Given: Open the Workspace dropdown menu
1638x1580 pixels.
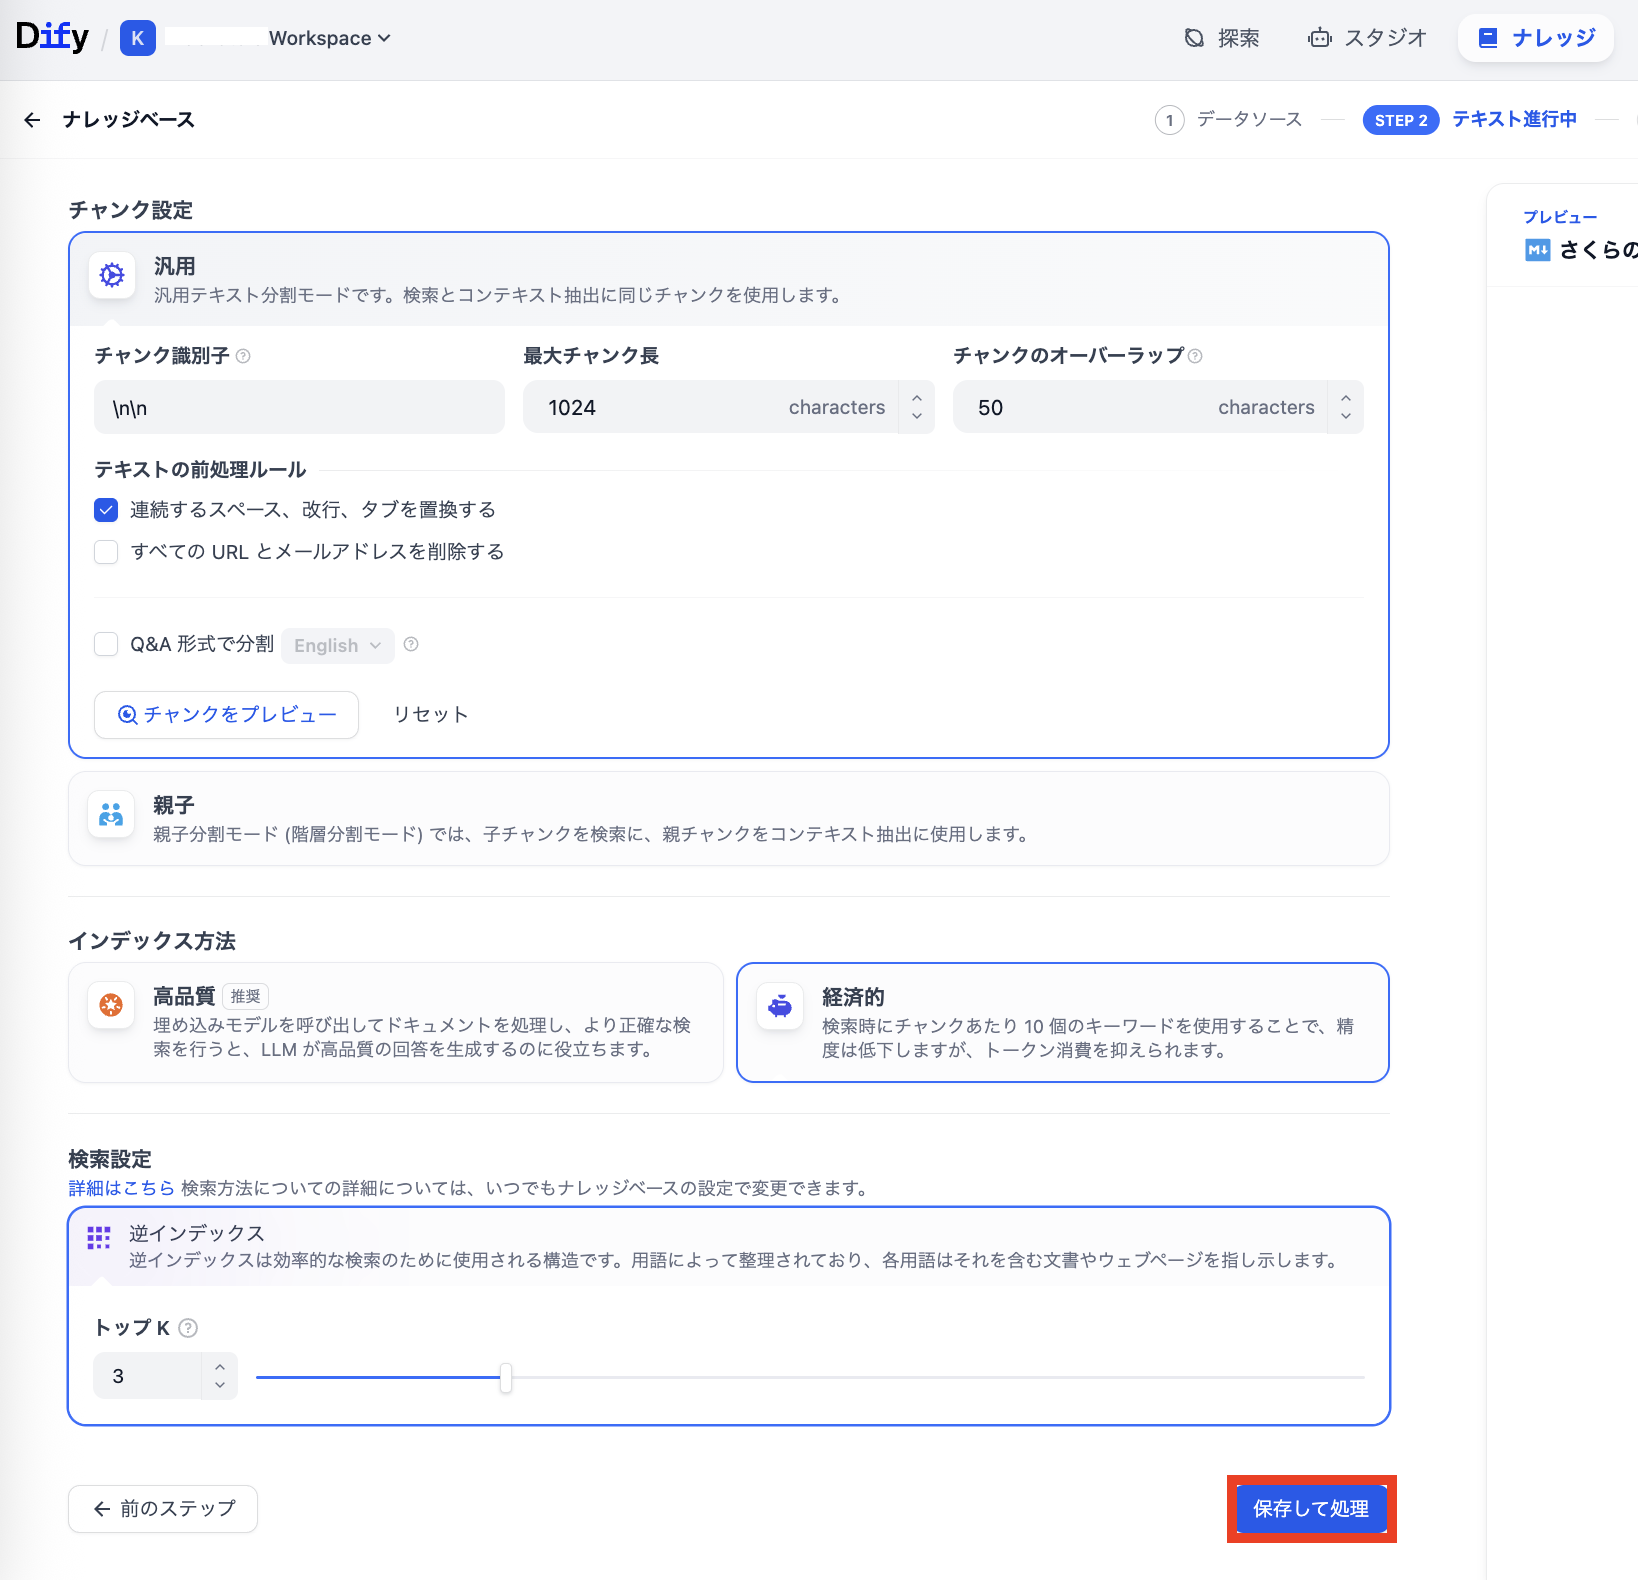Looking at the screenshot, I should tap(330, 38).
